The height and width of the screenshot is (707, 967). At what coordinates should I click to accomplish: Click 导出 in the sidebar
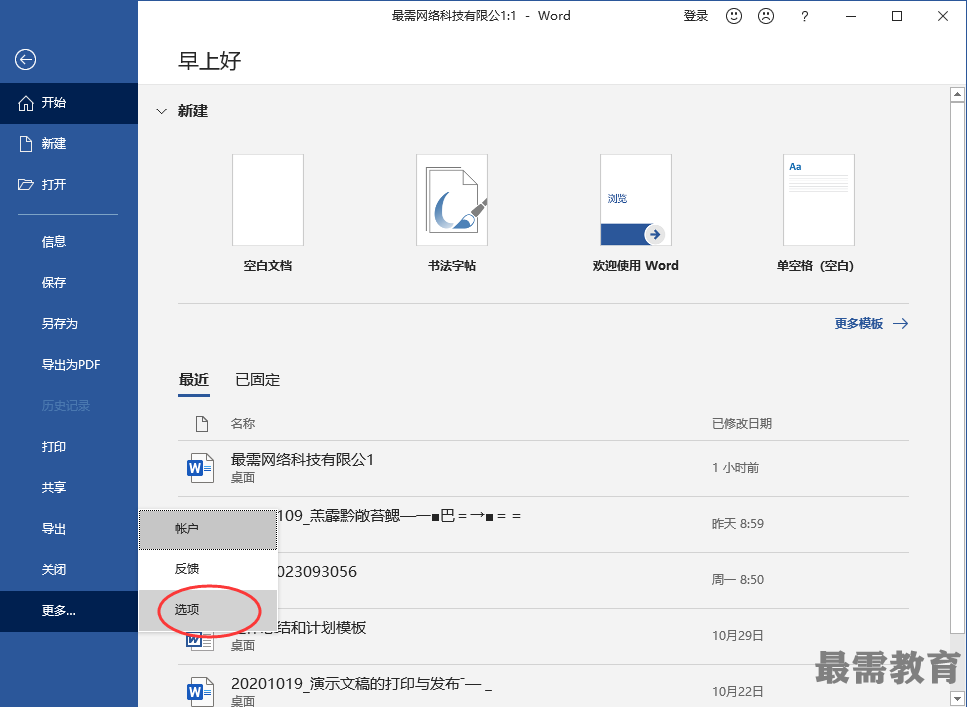[x=69, y=529]
